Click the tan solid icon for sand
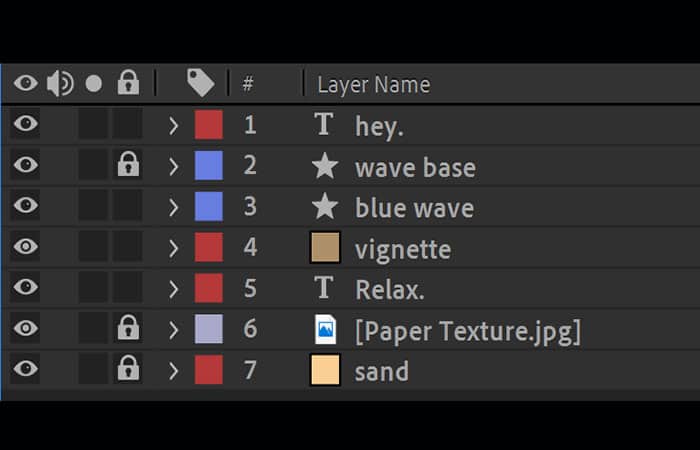The height and width of the screenshot is (450, 700). [325, 370]
